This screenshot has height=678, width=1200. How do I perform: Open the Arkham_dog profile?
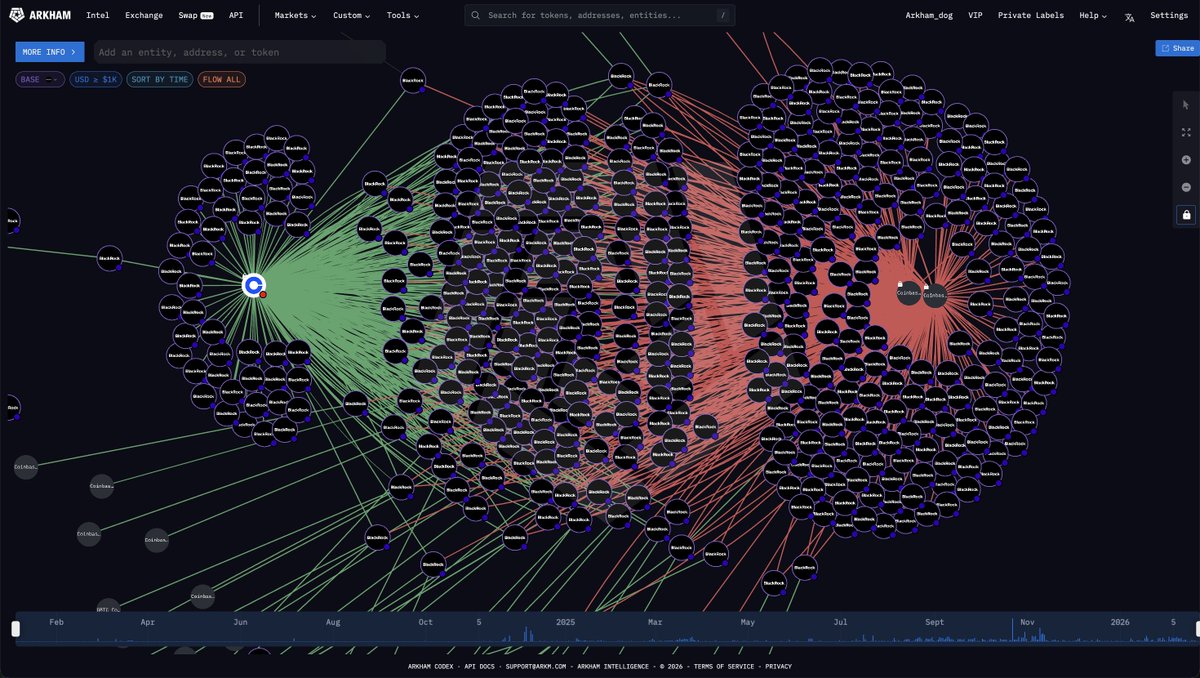[x=929, y=16]
